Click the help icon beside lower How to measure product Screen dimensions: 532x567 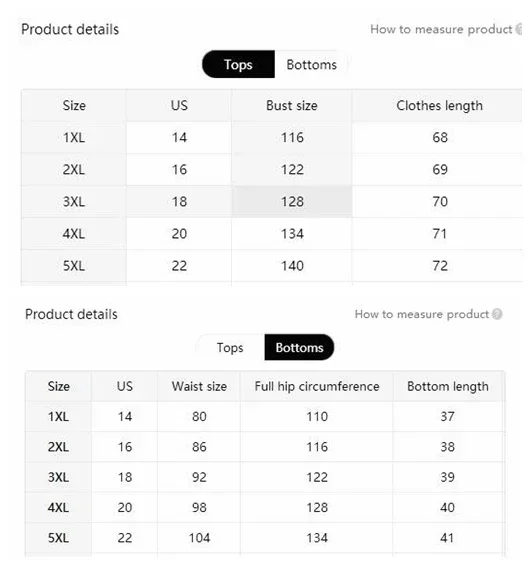click(497, 314)
